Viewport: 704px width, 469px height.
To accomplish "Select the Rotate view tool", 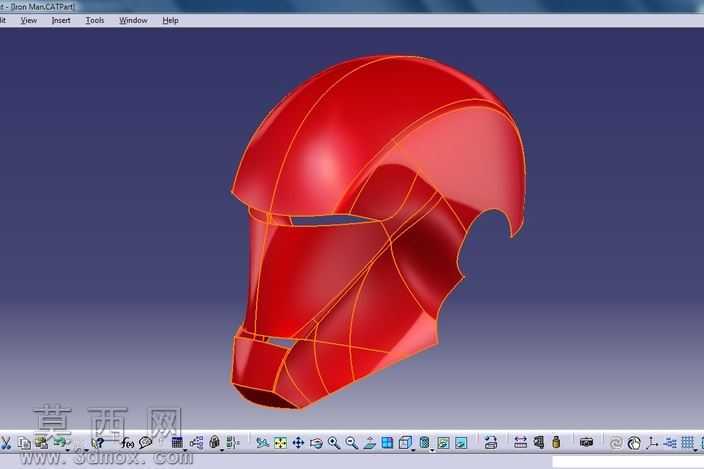I will pyautogui.click(x=316, y=443).
